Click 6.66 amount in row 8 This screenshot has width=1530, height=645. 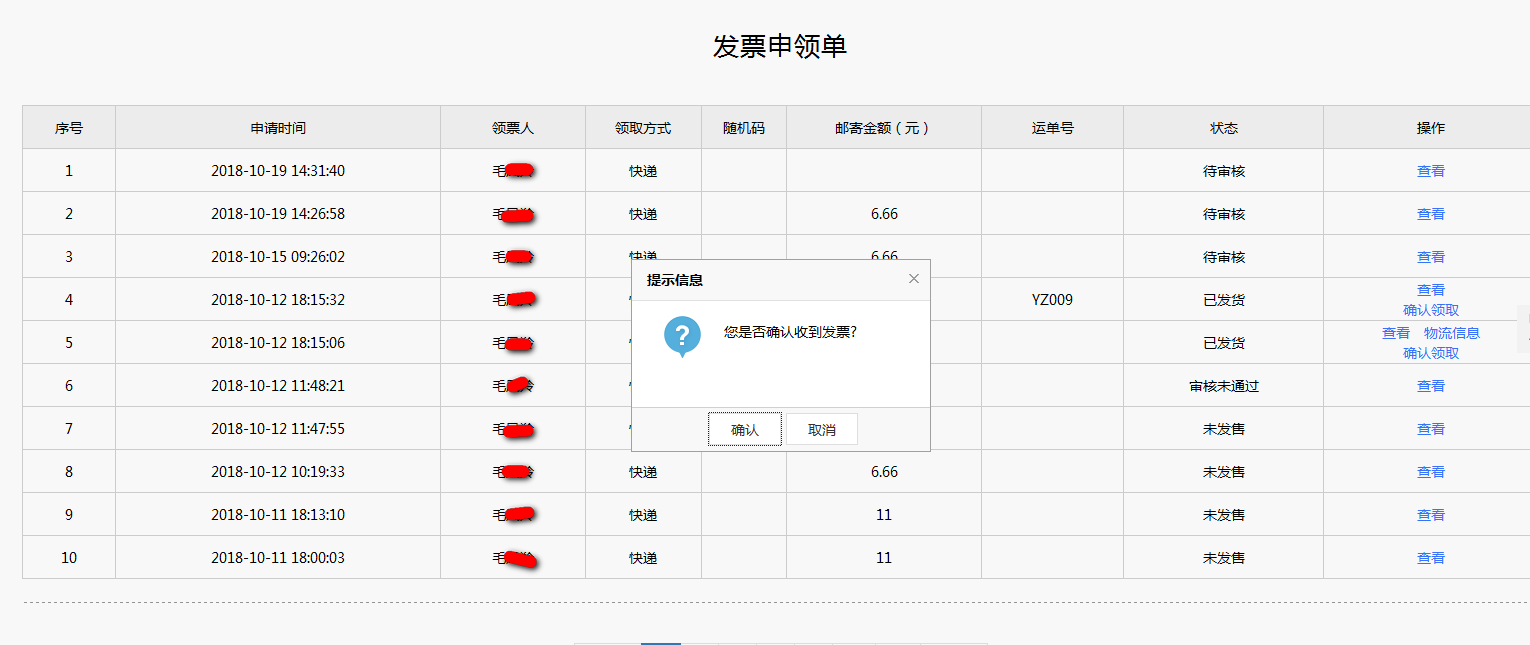[x=884, y=472]
